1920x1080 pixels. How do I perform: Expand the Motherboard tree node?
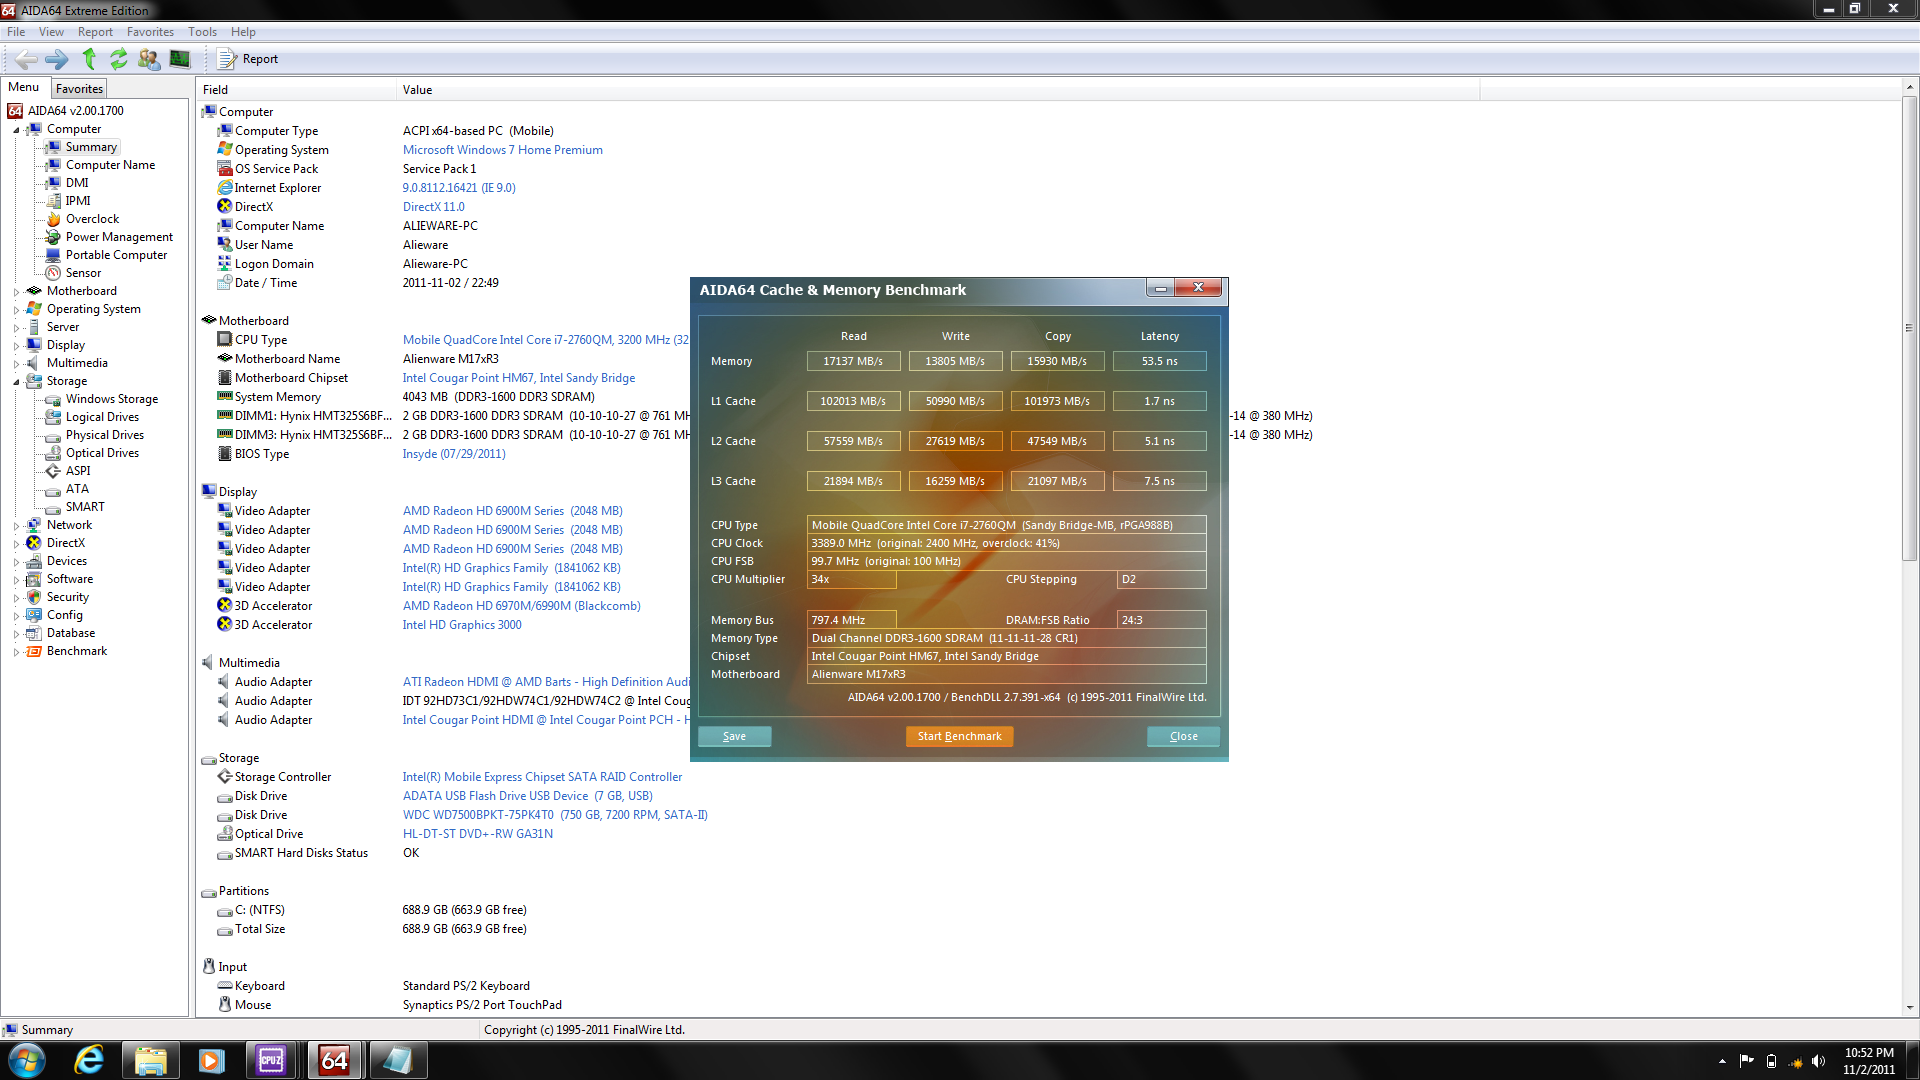tap(16, 292)
